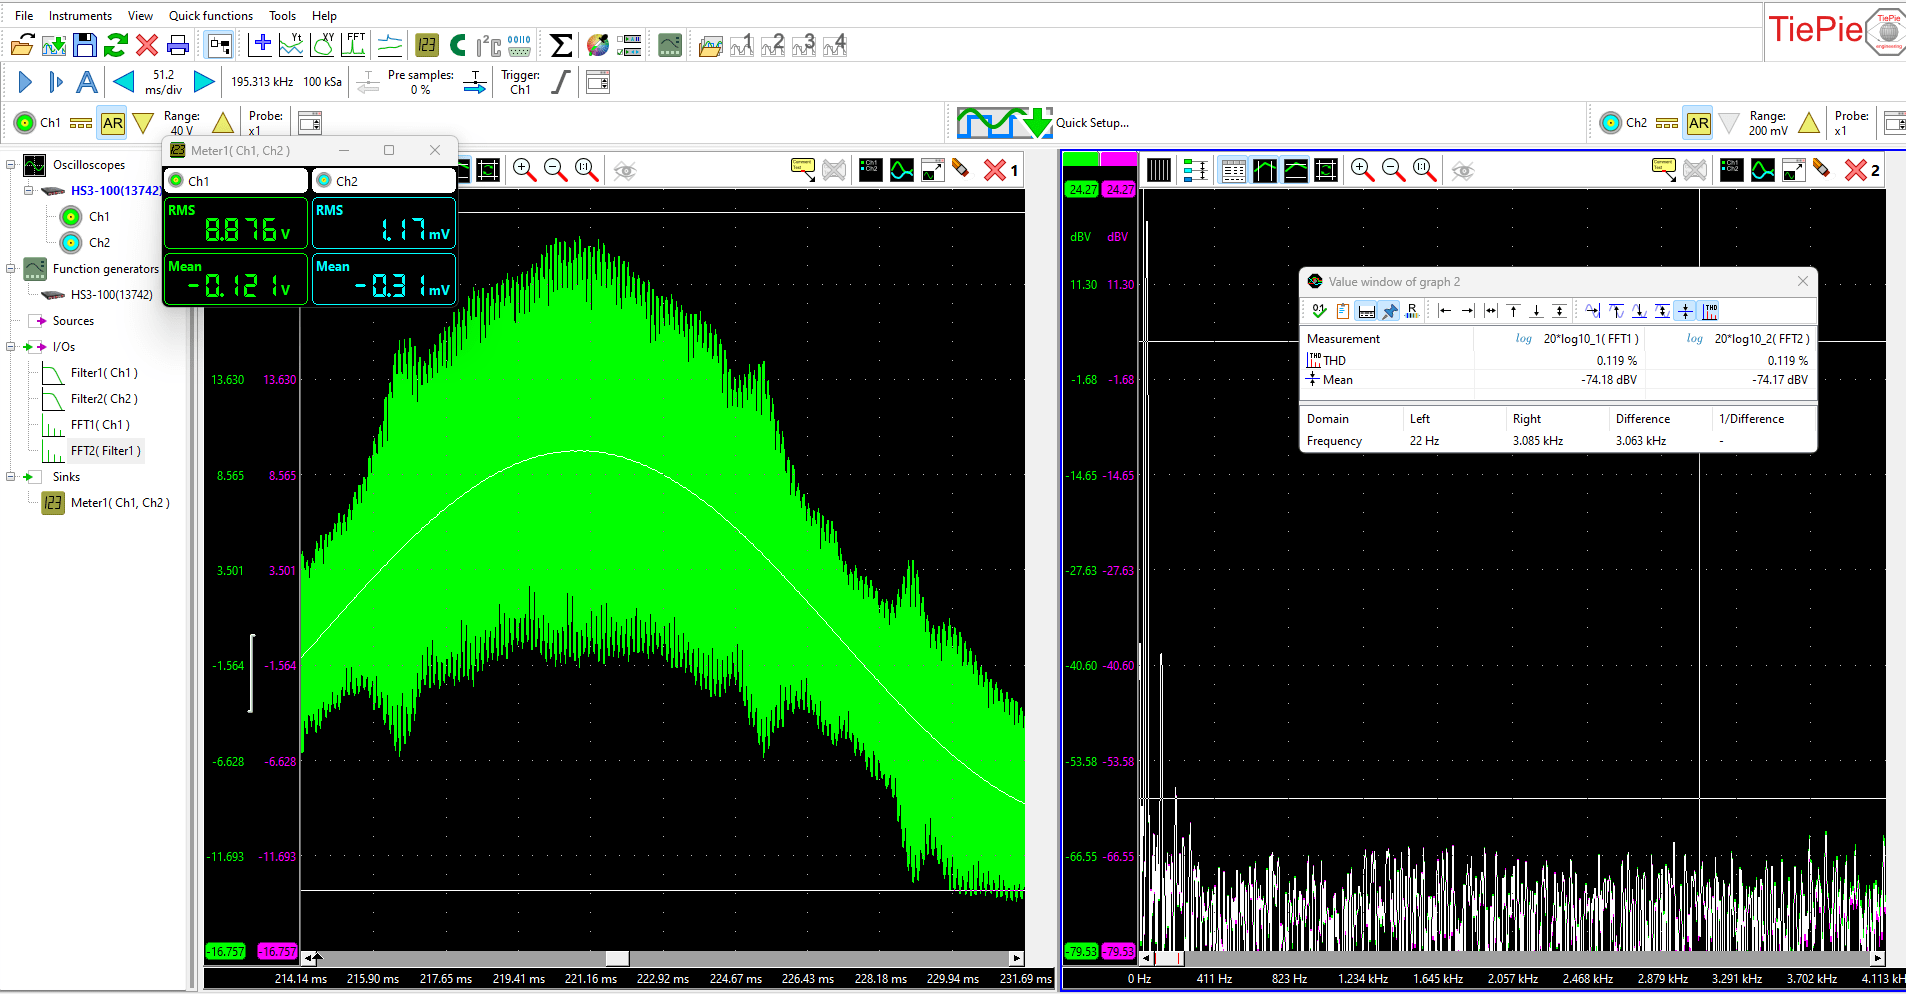Click graph 1 horizontal scrollbar thumb

(617, 959)
